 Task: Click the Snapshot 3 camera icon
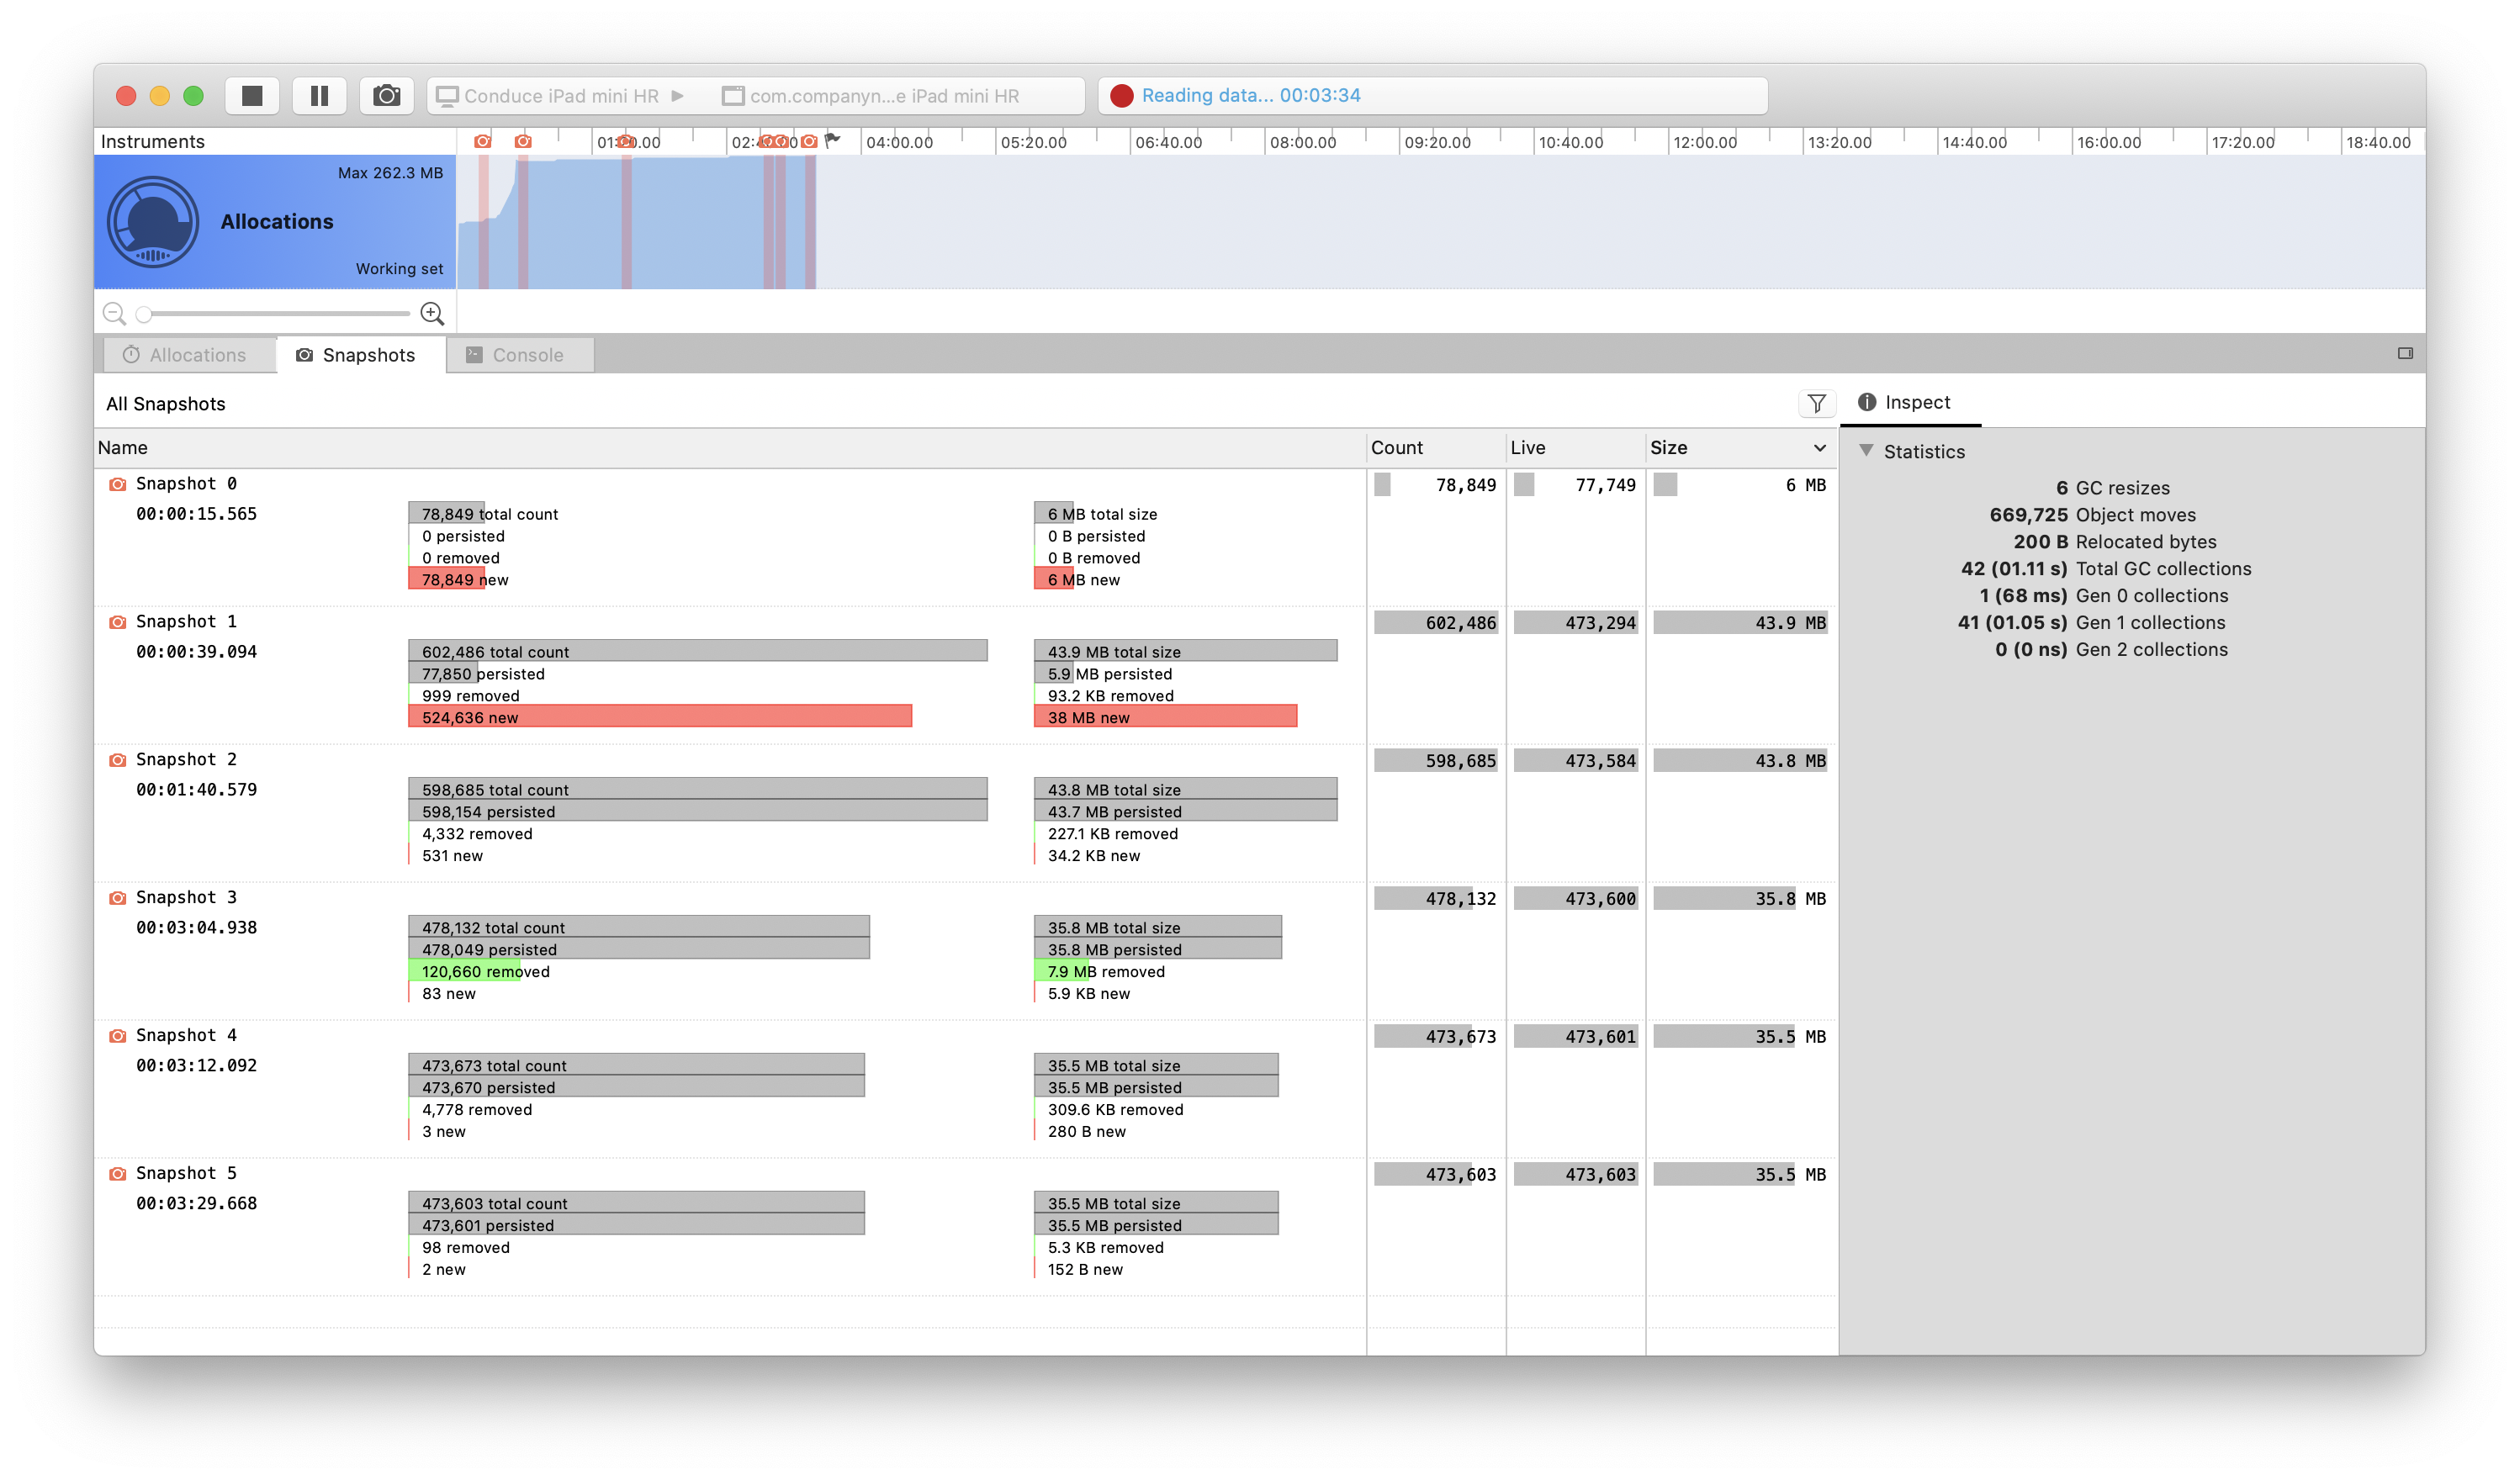(116, 898)
